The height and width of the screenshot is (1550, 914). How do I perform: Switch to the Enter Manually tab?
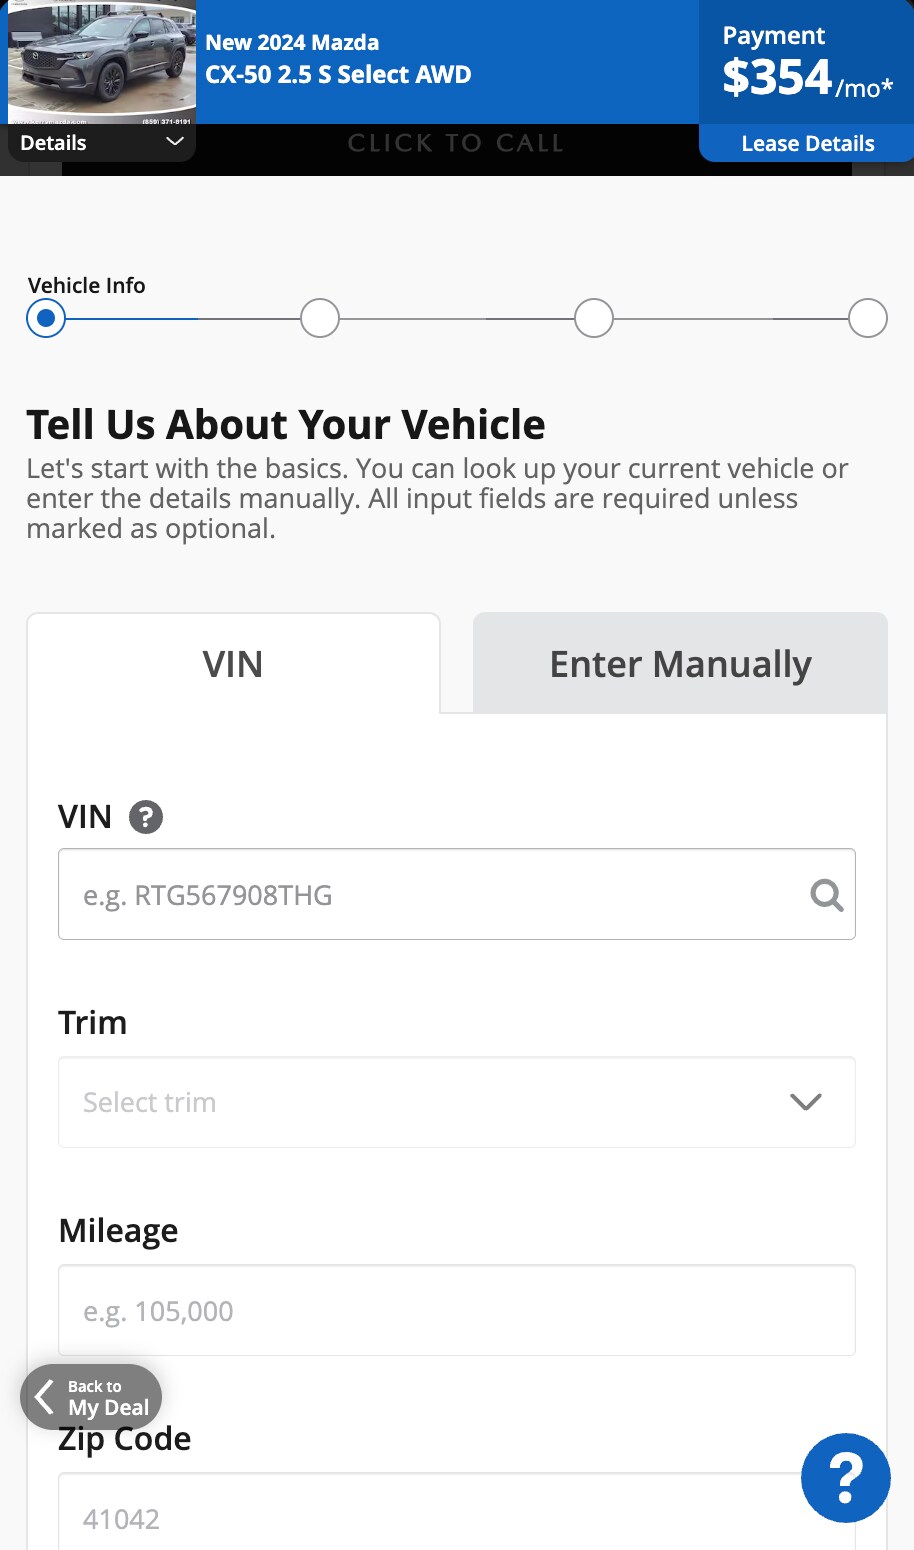[680, 664]
